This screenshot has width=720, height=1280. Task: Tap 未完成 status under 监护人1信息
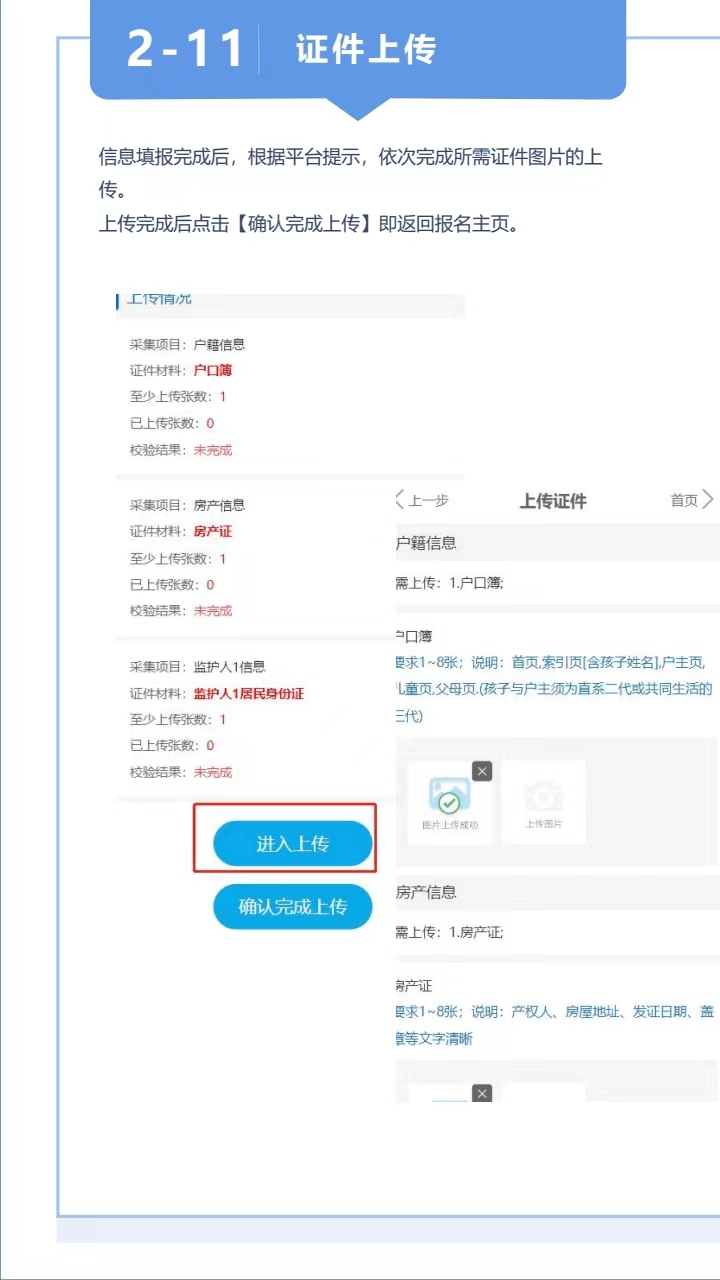[x=213, y=772]
